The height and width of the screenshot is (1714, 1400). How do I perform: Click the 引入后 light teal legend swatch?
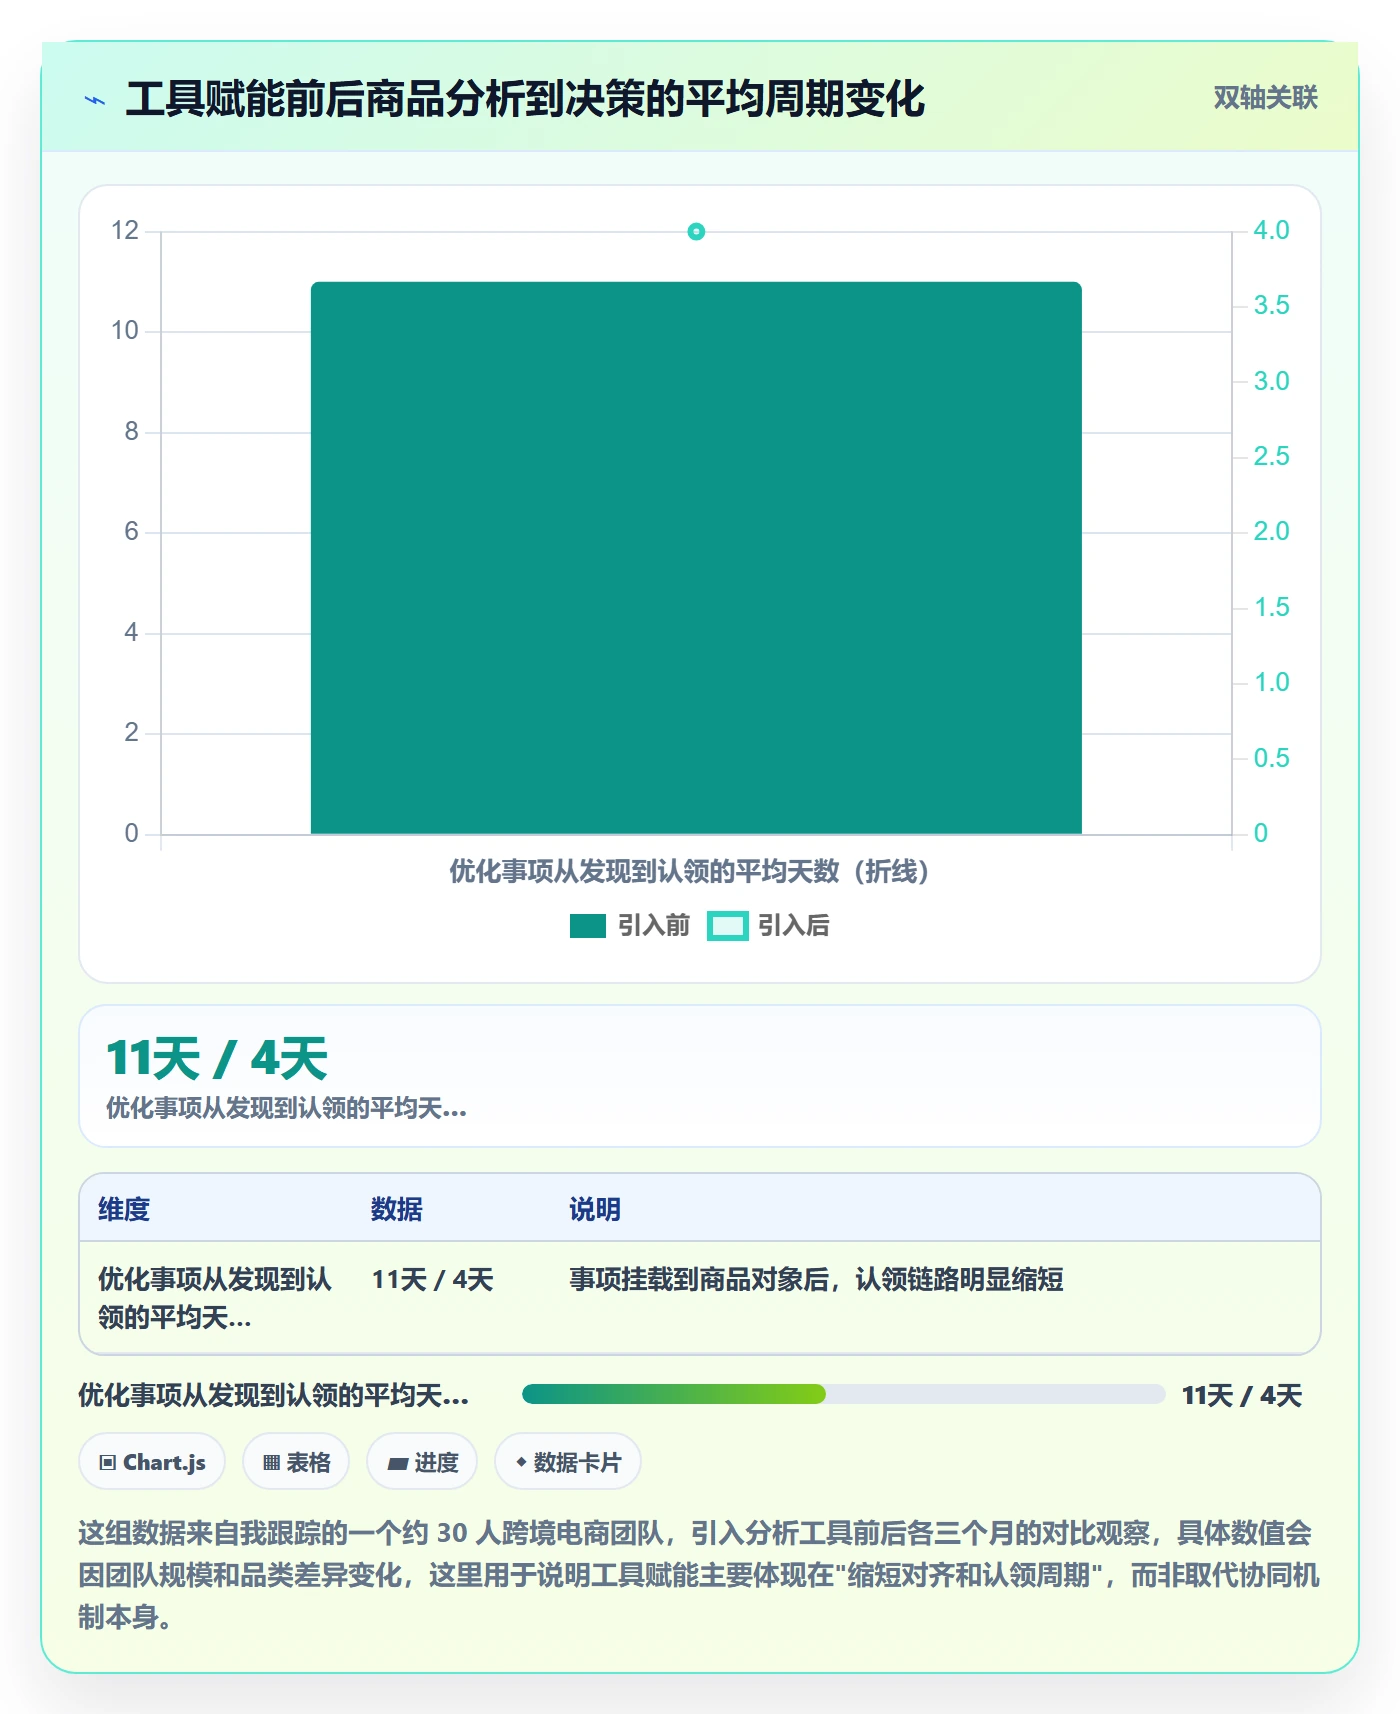click(727, 926)
